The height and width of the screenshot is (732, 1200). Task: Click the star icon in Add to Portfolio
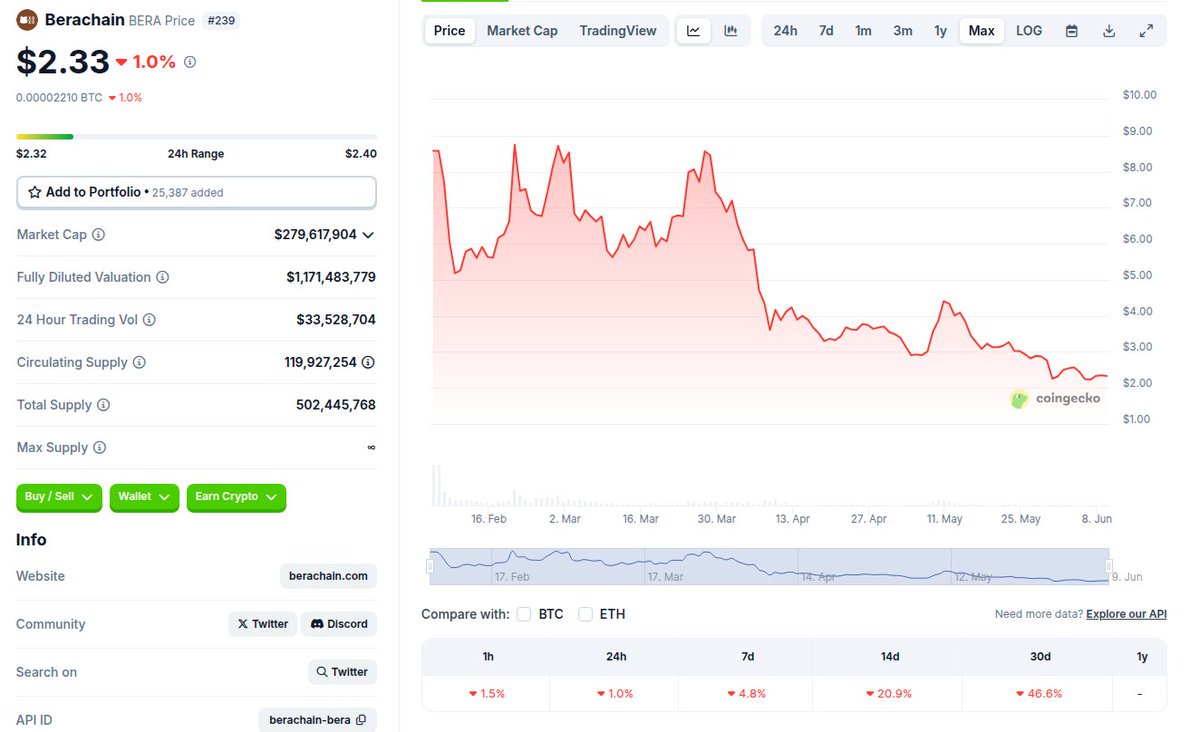coord(35,192)
